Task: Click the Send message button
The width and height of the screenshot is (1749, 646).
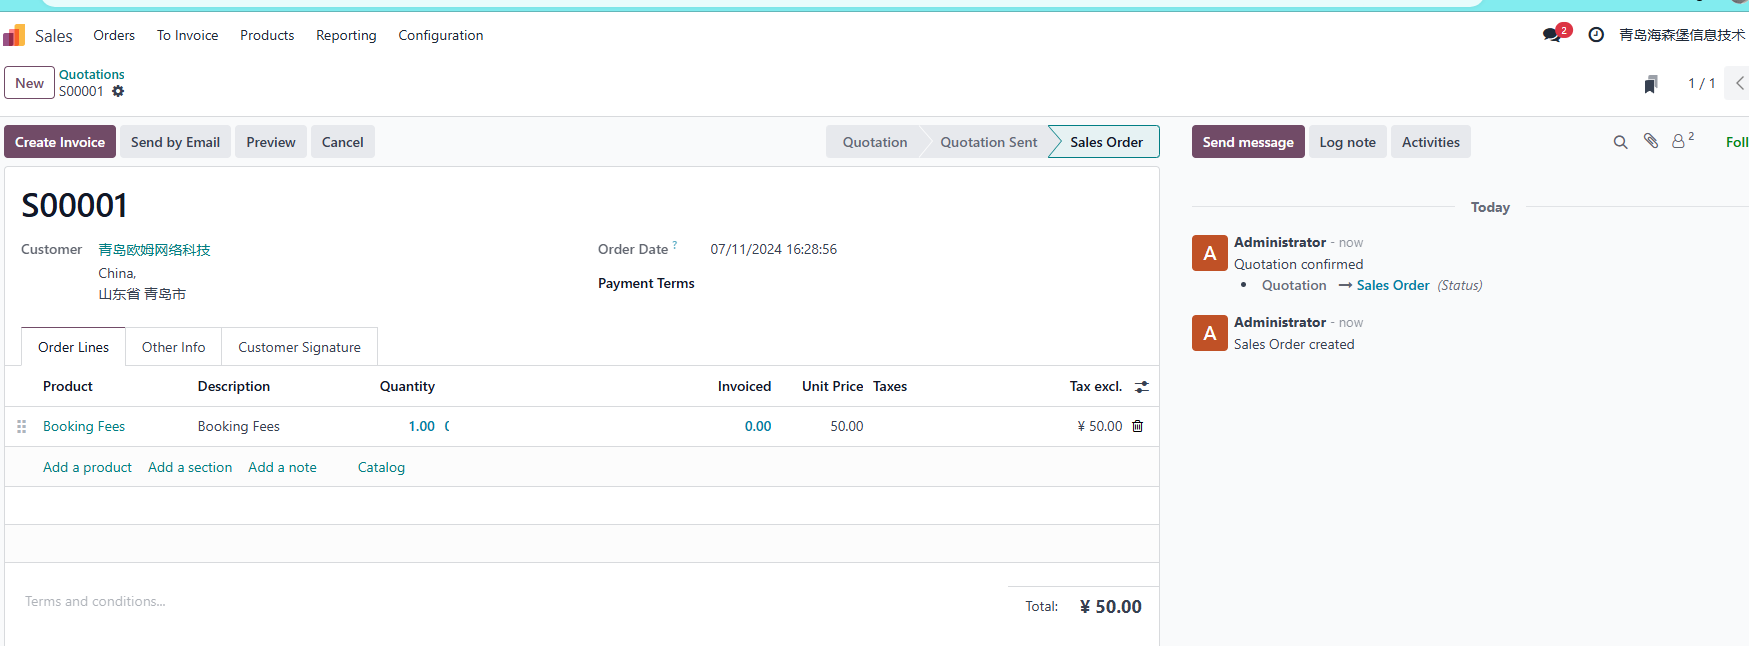Action: click(x=1248, y=142)
